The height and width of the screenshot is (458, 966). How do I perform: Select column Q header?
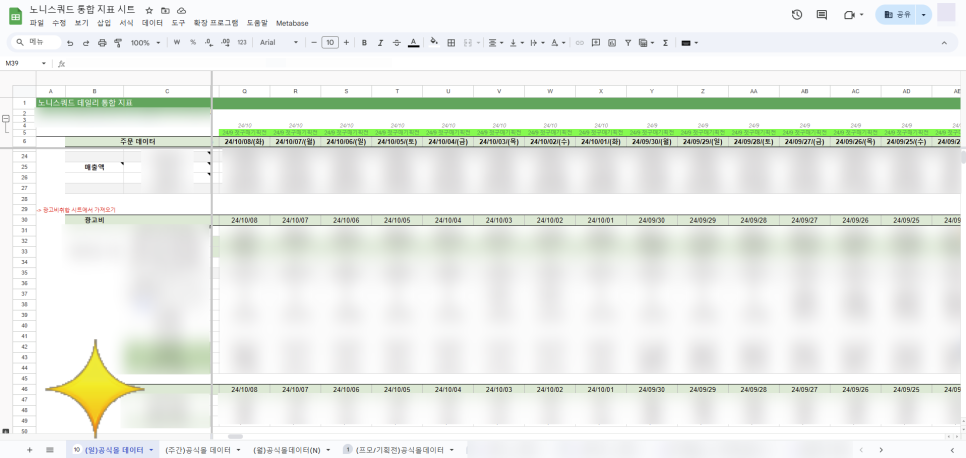[245, 91]
